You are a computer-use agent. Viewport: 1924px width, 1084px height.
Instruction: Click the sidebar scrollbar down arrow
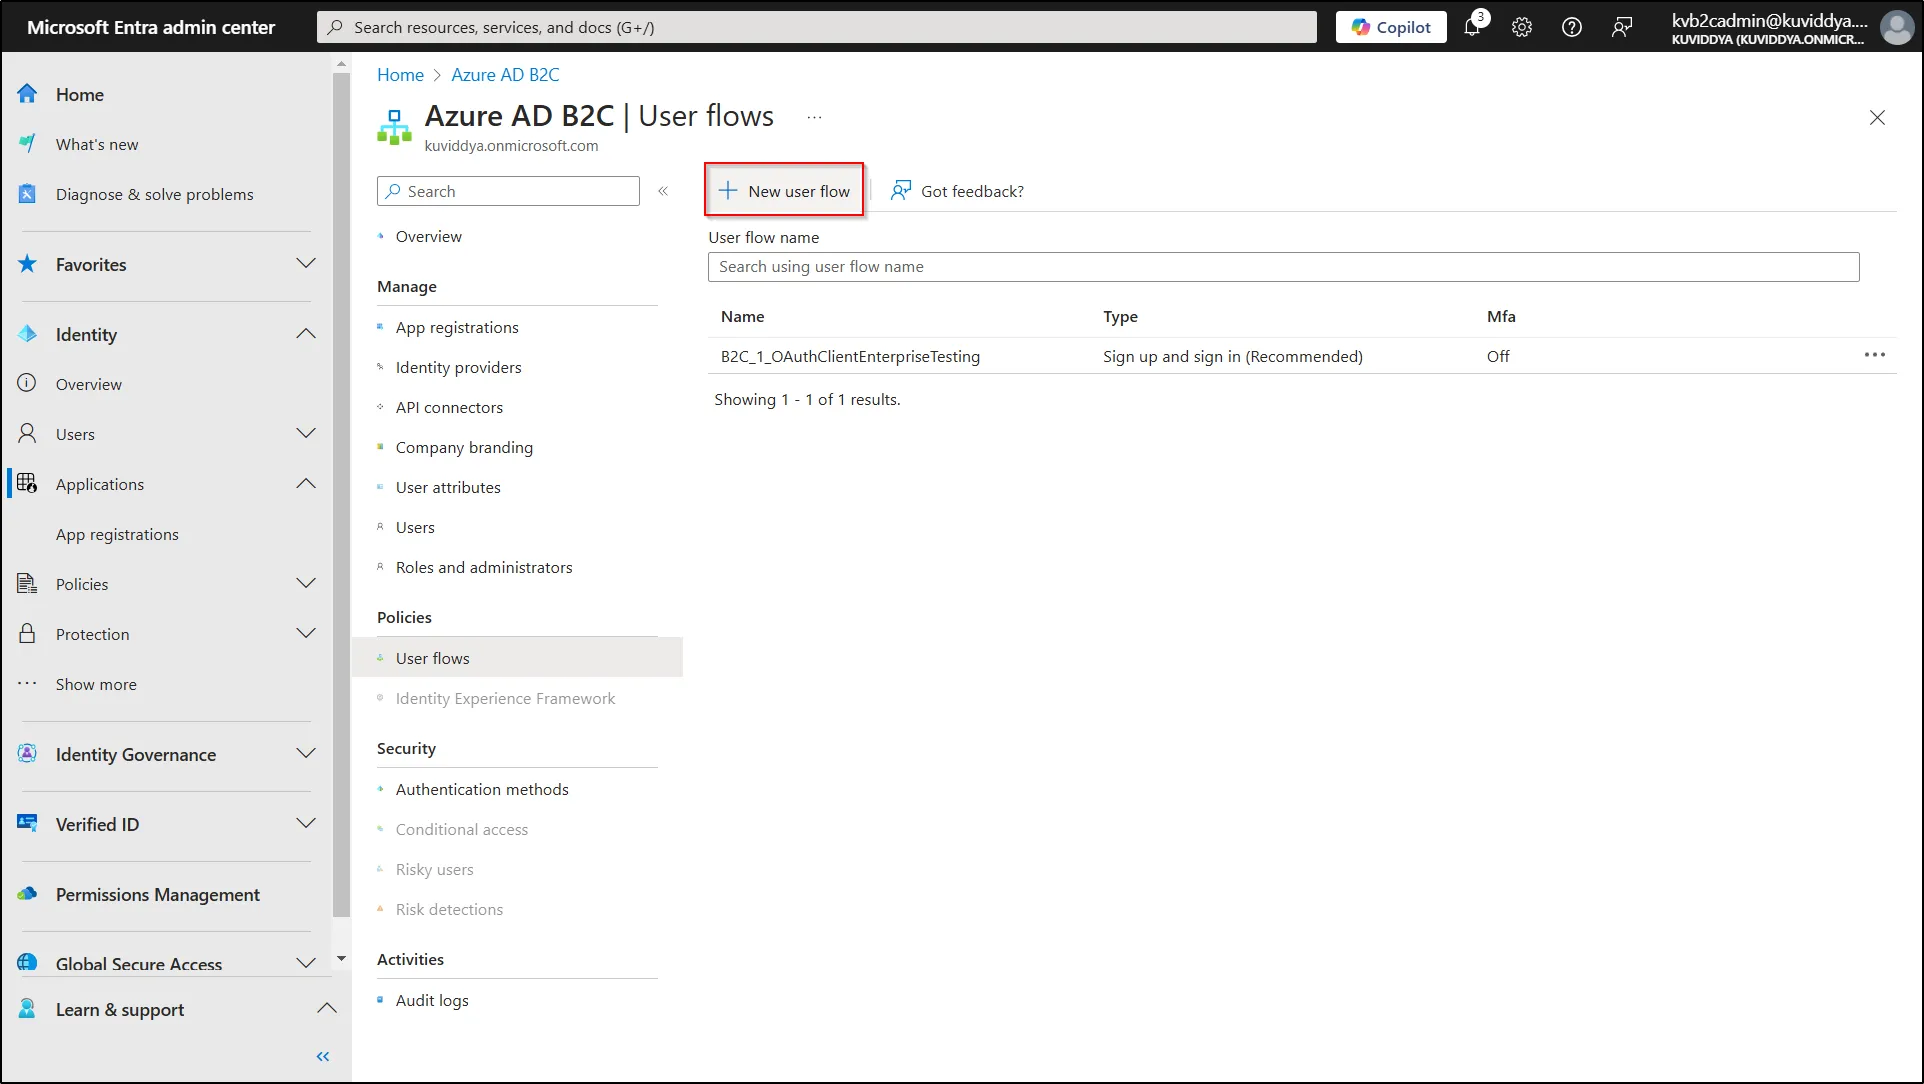341,957
